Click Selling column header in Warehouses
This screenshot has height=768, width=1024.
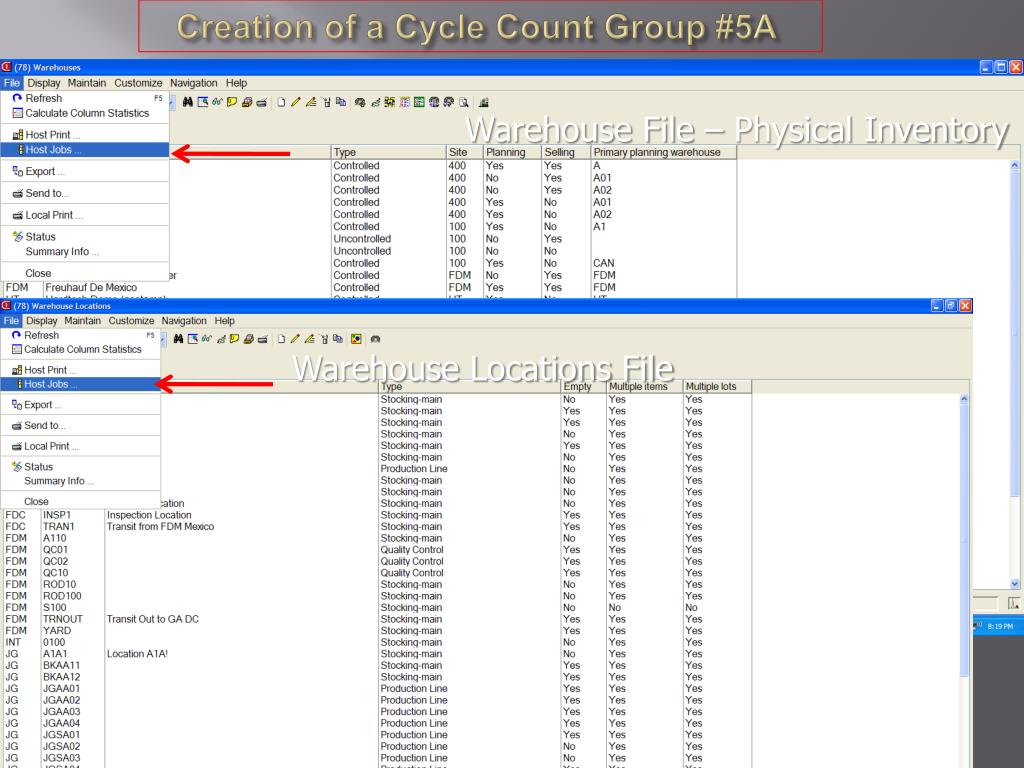(x=566, y=152)
